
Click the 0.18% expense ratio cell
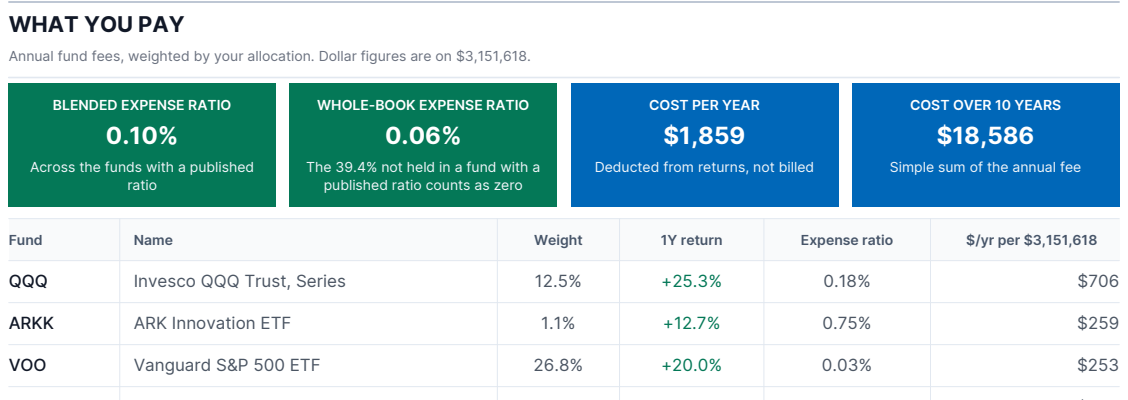(x=847, y=281)
